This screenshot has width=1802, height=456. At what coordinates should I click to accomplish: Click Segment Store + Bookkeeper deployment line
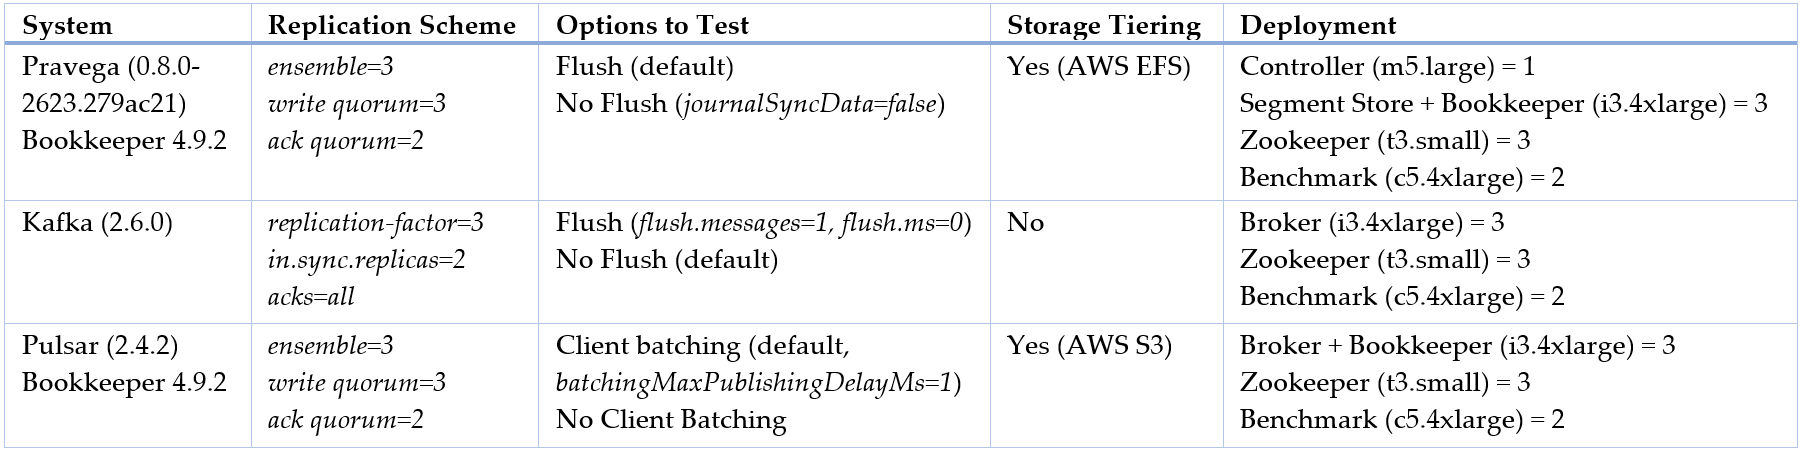[x=1503, y=104]
